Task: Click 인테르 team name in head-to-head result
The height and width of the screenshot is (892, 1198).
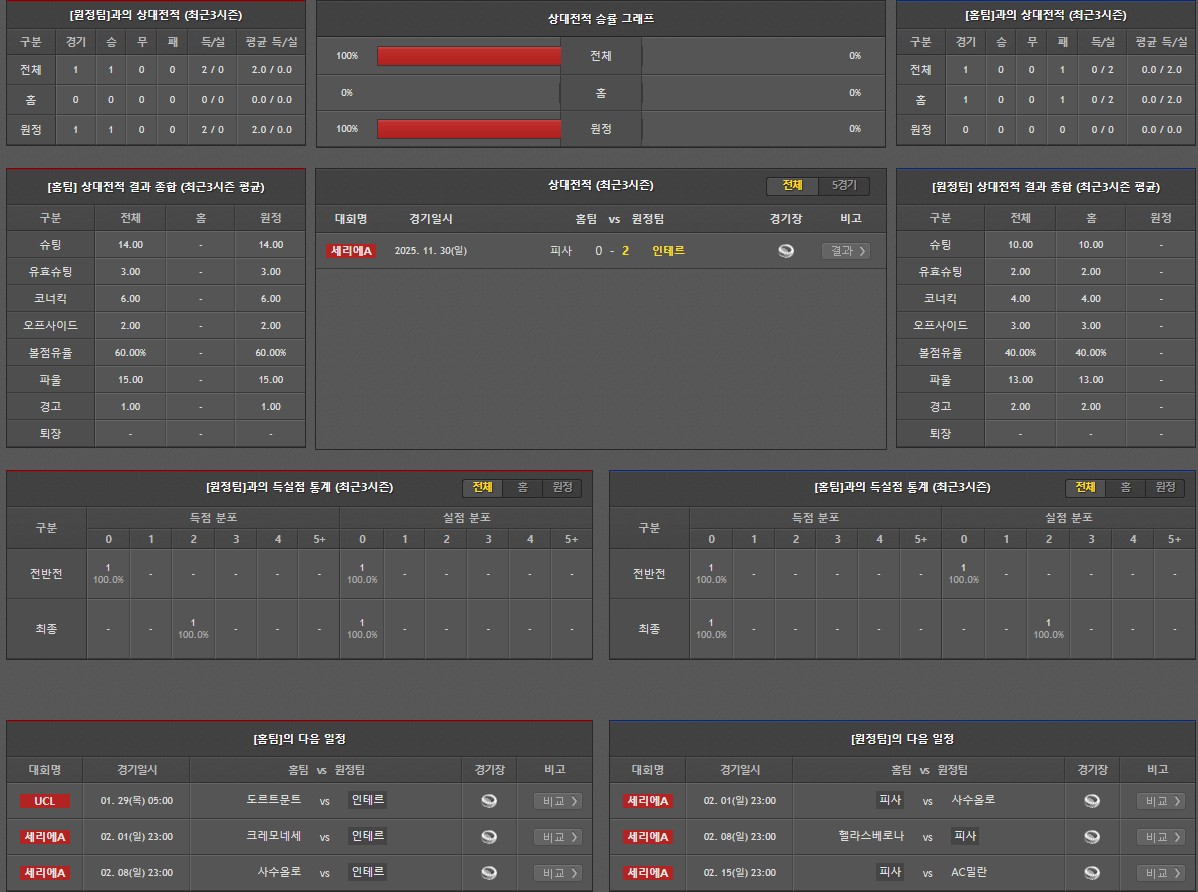Action: [668, 251]
